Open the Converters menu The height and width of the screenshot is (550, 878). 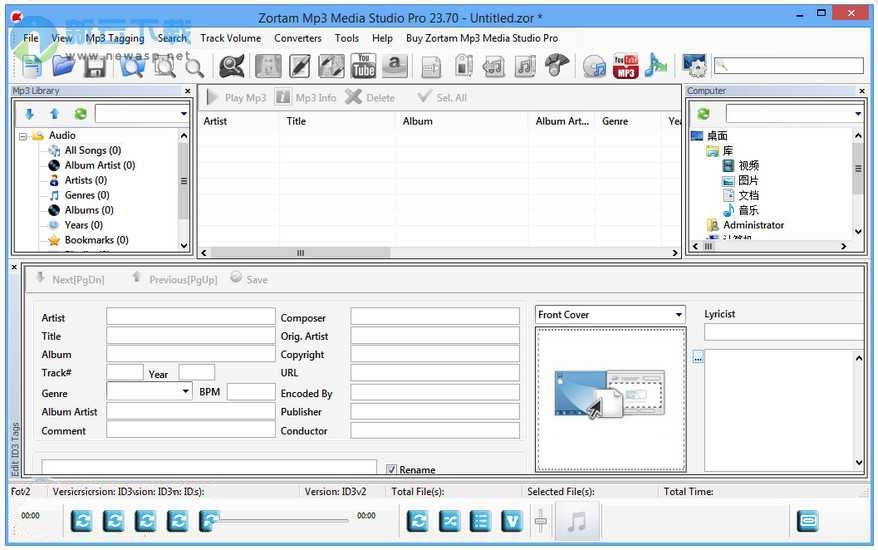(x=298, y=38)
